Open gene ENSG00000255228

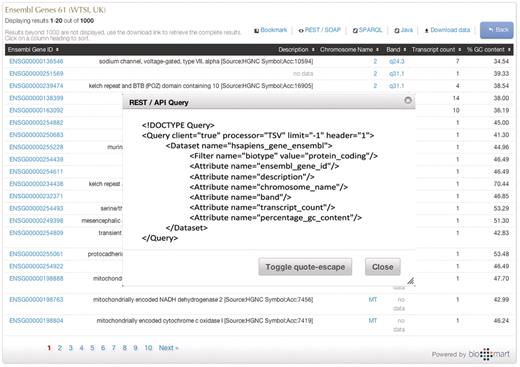[36, 147]
